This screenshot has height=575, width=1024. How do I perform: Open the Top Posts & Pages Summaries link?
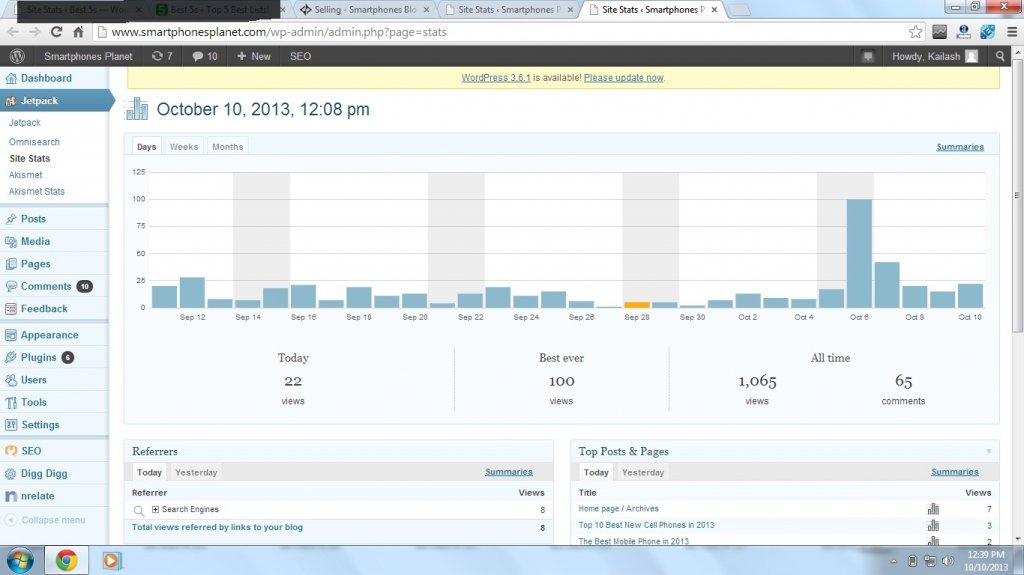pos(955,472)
